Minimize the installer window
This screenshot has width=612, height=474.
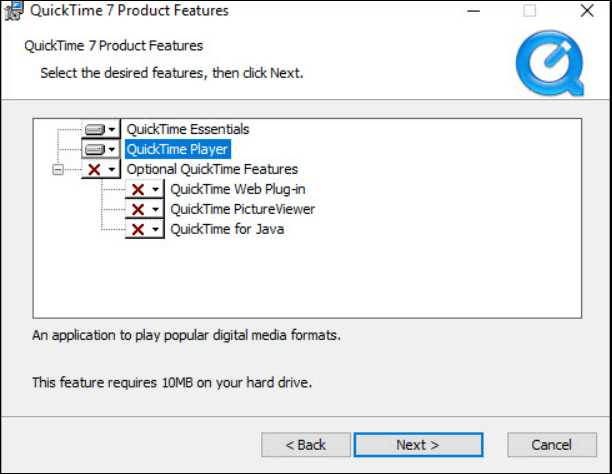(x=473, y=11)
